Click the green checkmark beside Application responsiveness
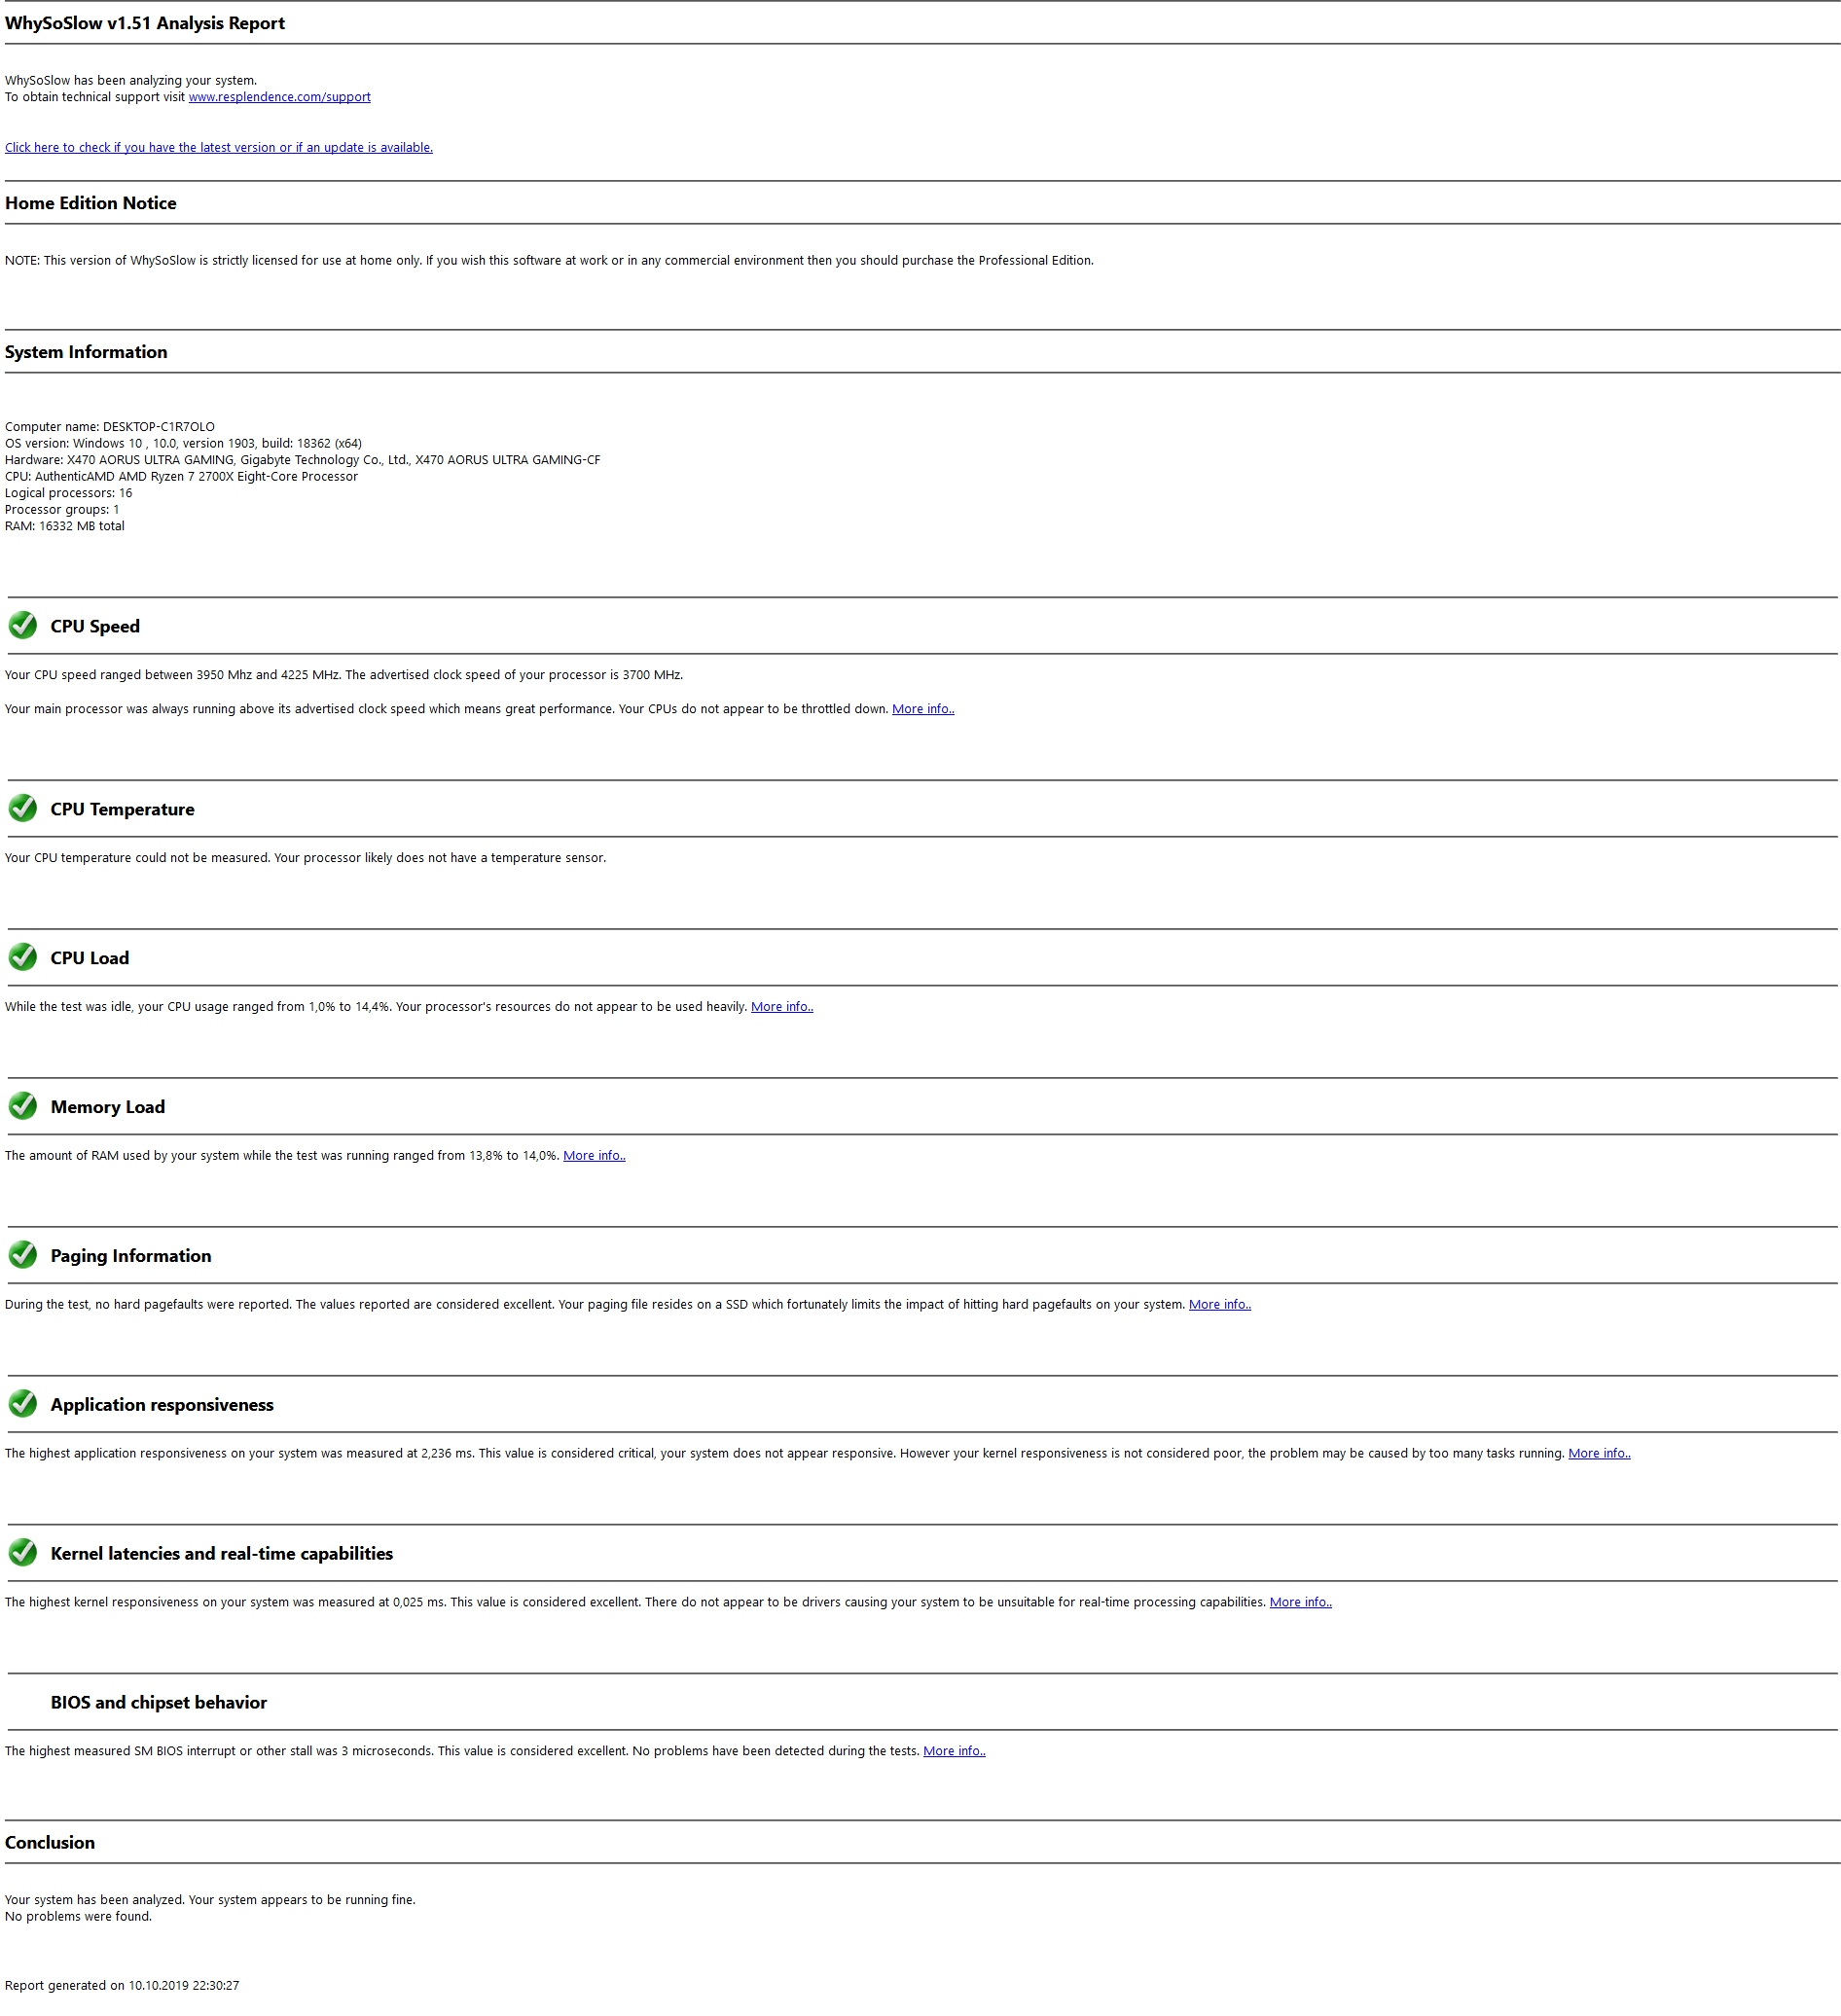This screenshot has height=2016, width=1841. [22, 1405]
